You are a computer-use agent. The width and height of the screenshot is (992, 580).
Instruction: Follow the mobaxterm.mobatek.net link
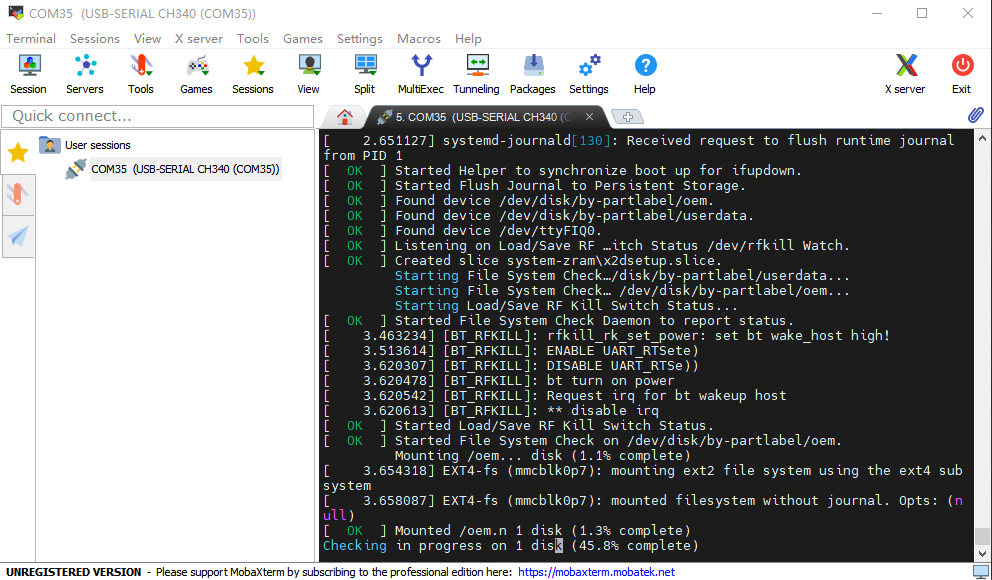pyautogui.click(x=597, y=572)
